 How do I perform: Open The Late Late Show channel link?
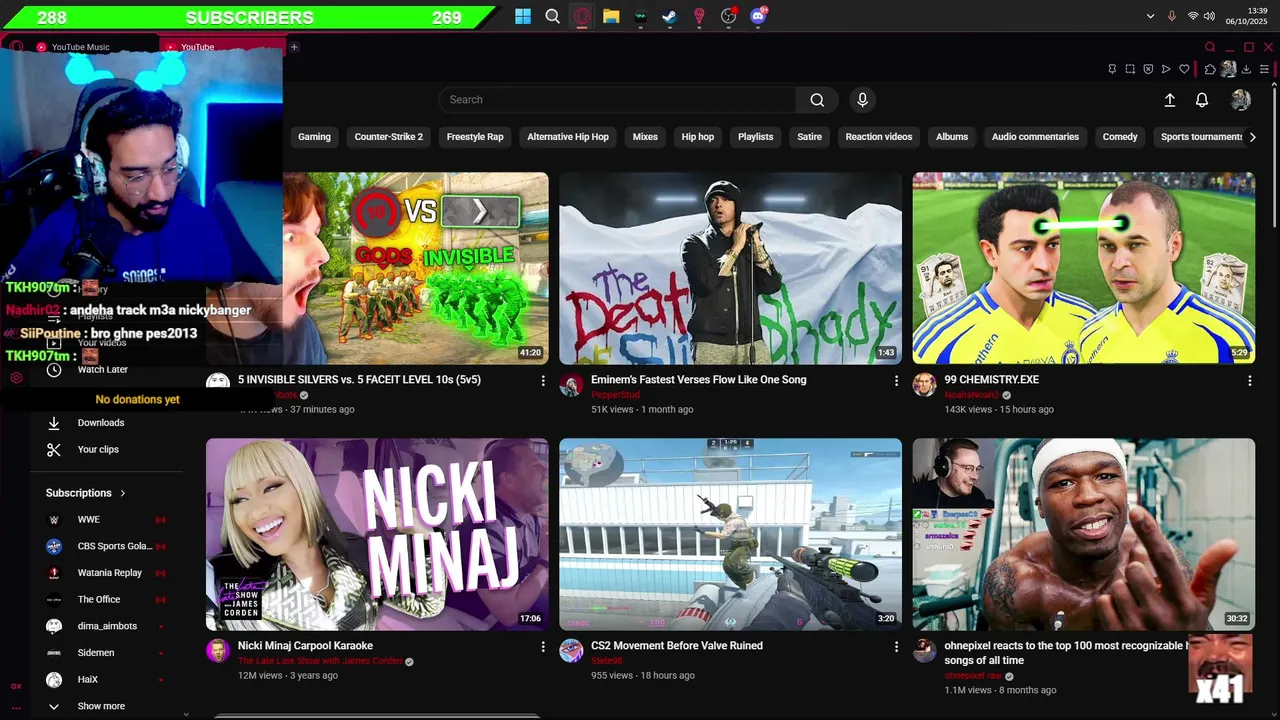point(320,661)
